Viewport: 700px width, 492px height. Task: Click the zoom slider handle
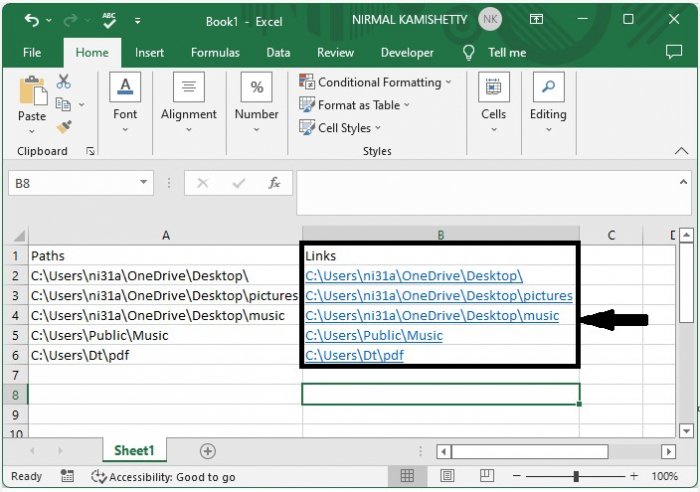[x=576, y=476]
